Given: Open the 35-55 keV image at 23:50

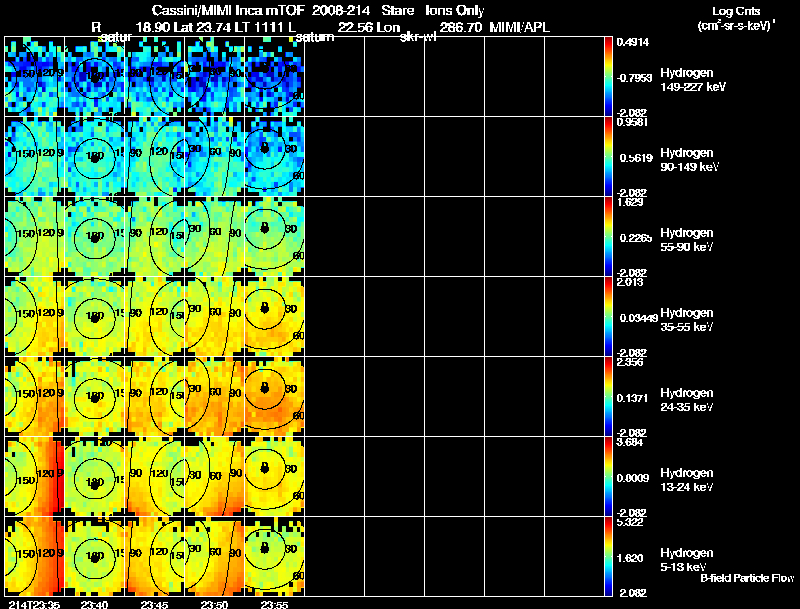Looking at the screenshot, I should [x=213, y=316].
